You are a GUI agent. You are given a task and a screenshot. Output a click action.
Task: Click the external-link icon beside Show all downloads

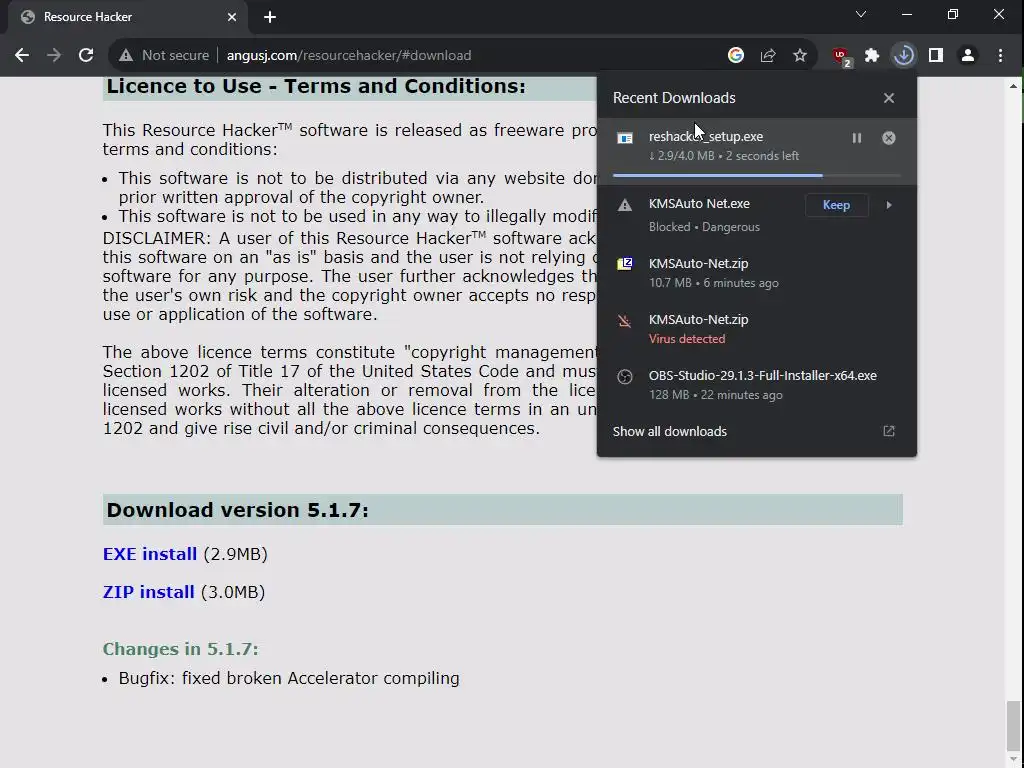pyautogui.click(x=889, y=431)
